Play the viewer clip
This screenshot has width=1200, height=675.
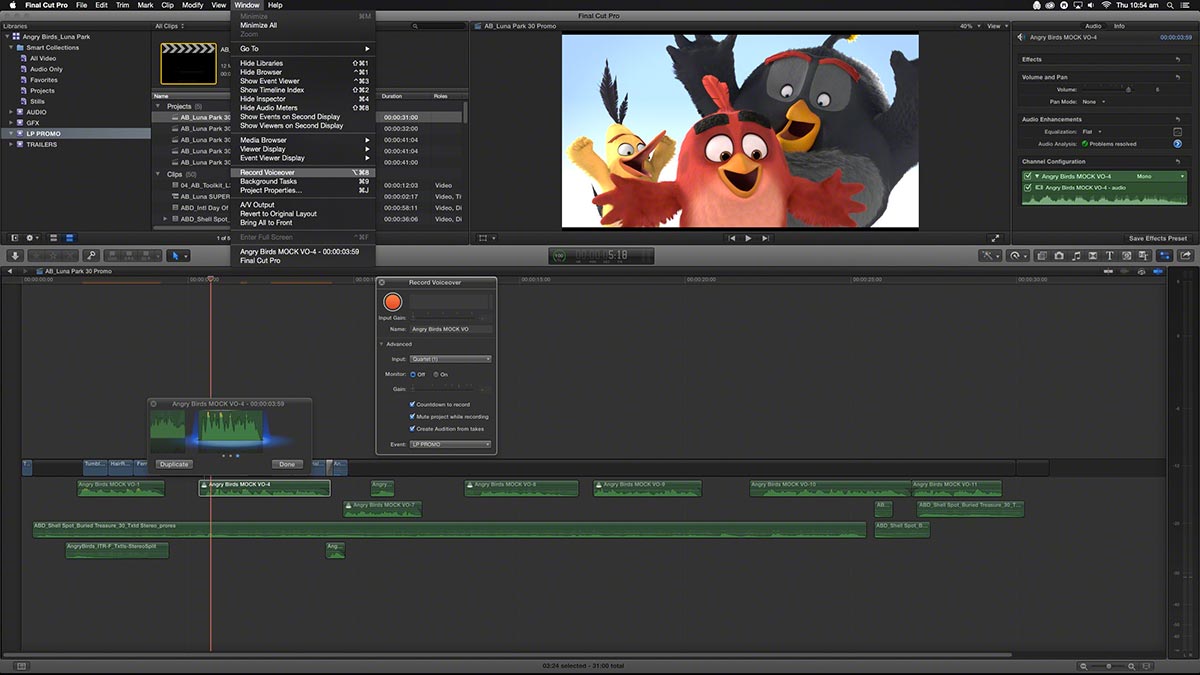tap(748, 238)
